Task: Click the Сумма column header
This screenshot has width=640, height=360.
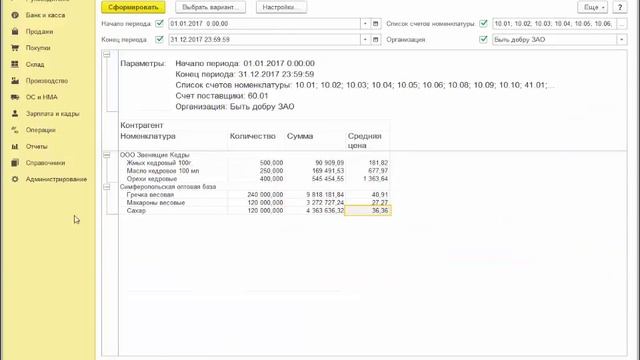Action: coord(300,136)
